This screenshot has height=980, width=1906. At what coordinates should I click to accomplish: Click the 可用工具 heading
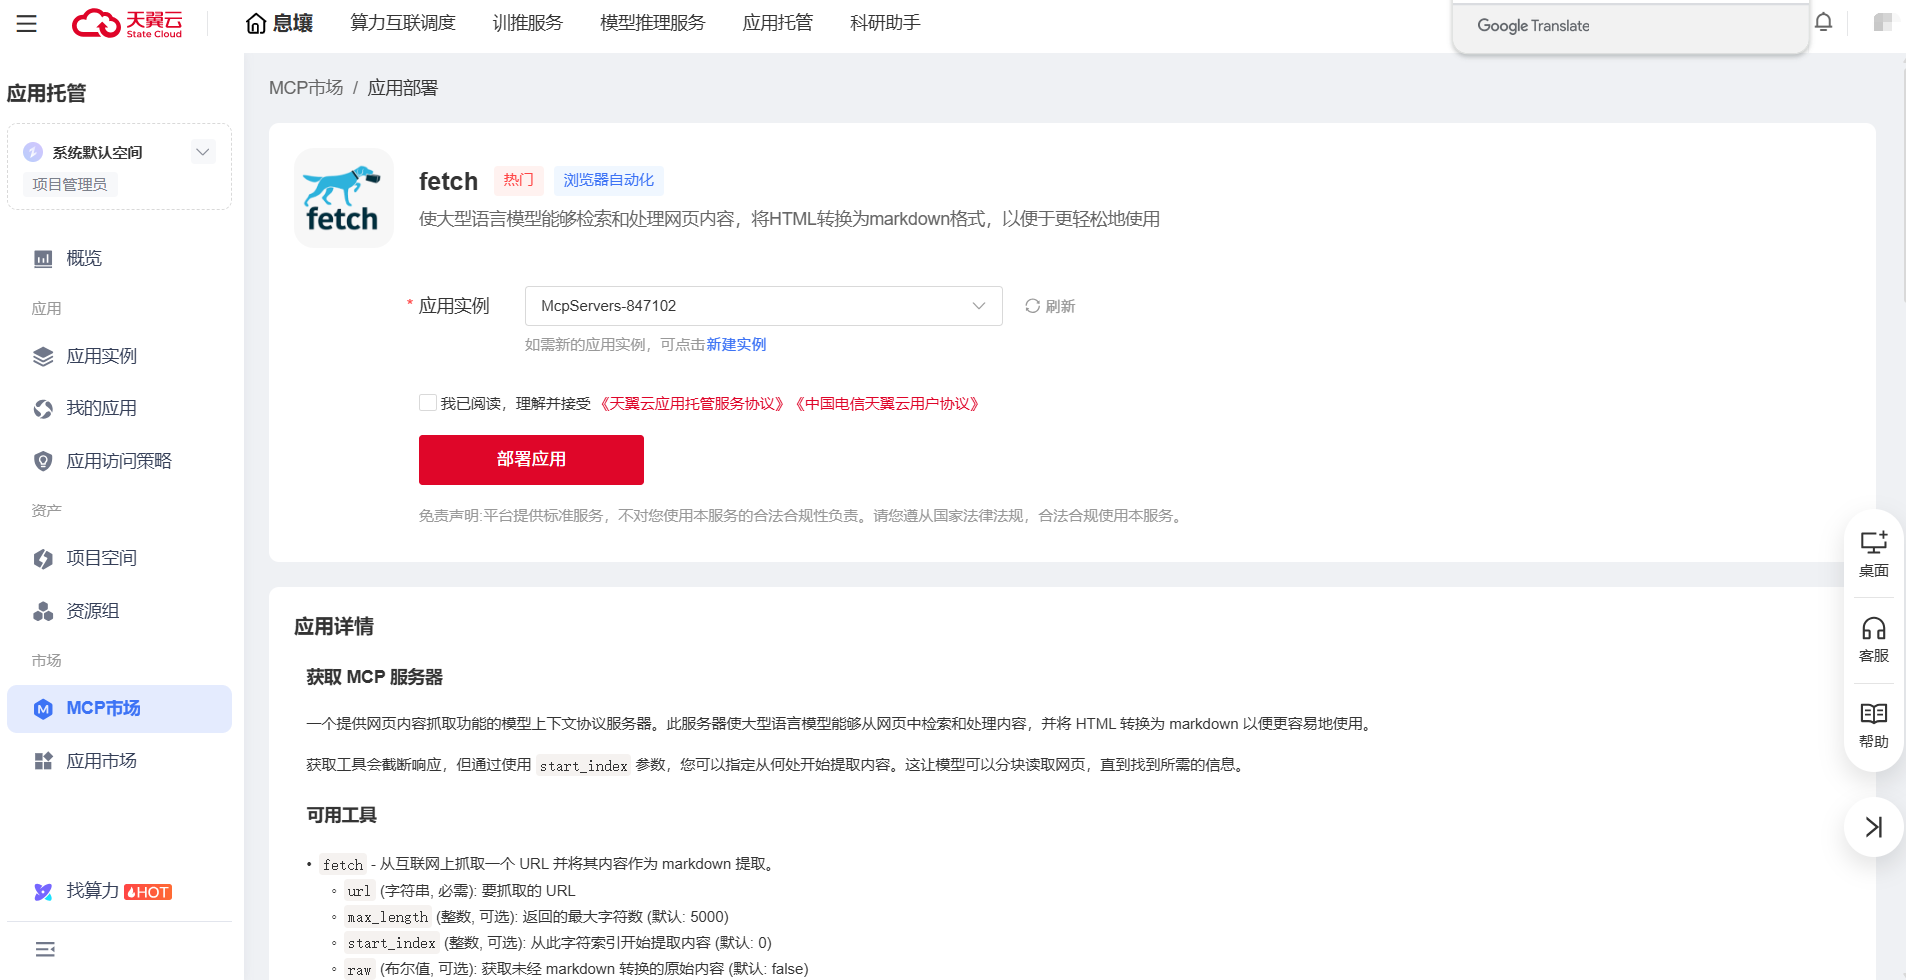(342, 815)
